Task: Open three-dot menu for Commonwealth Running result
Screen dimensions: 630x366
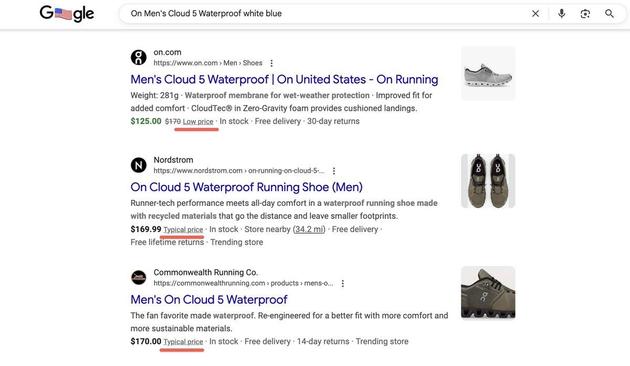Action: pyautogui.click(x=343, y=283)
